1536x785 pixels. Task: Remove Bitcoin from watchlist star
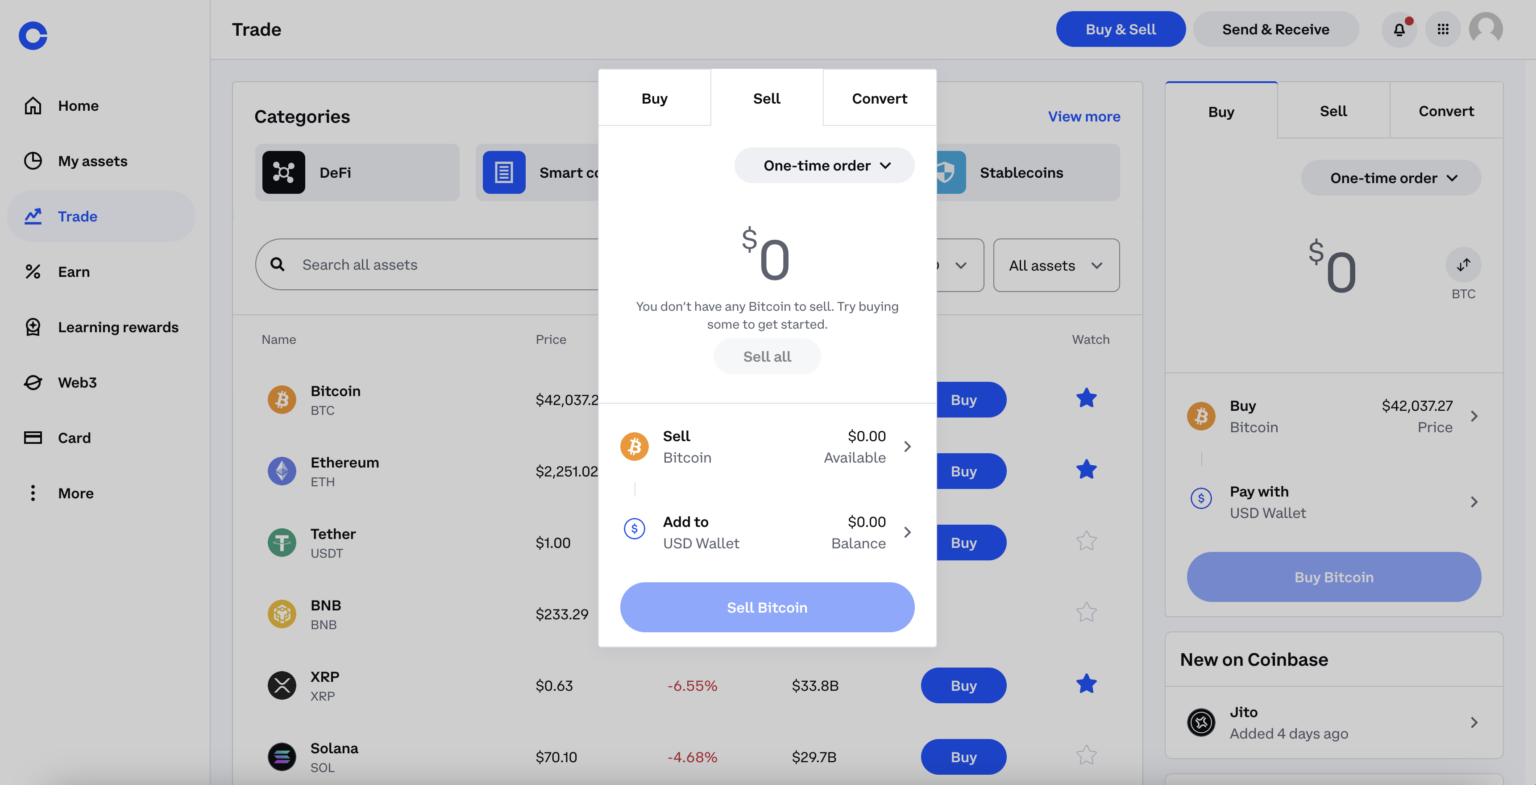click(1087, 399)
